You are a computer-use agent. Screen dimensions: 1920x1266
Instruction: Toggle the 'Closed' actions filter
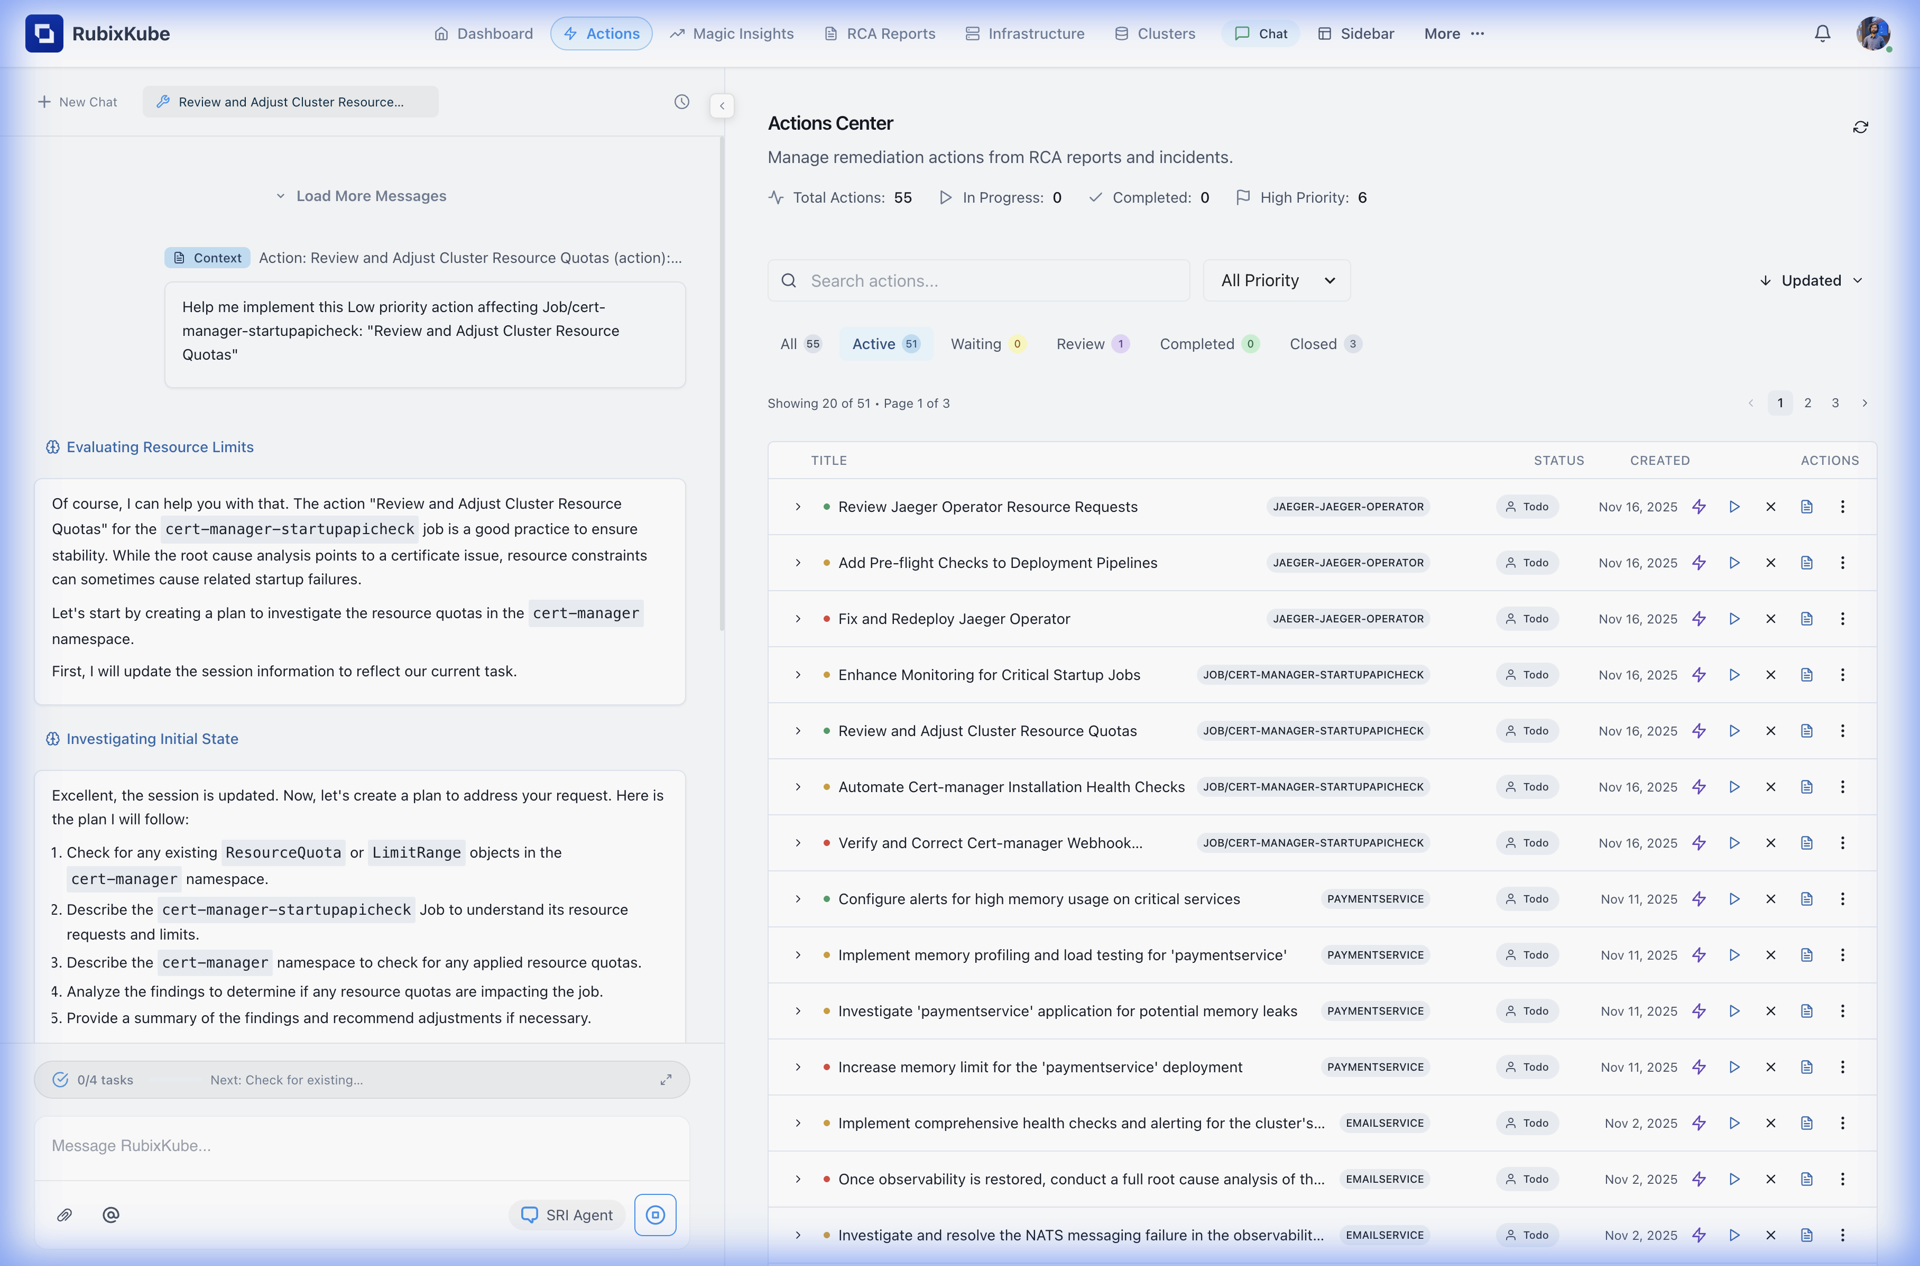click(x=1324, y=343)
